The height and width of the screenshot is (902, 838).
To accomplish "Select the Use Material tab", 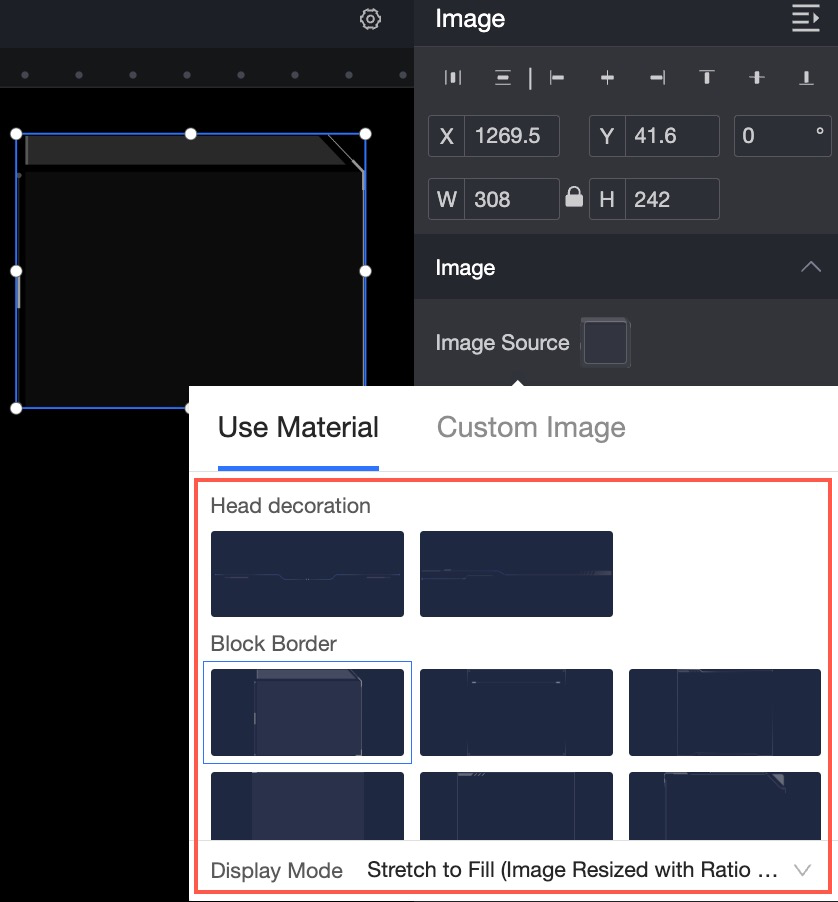I will (x=298, y=427).
